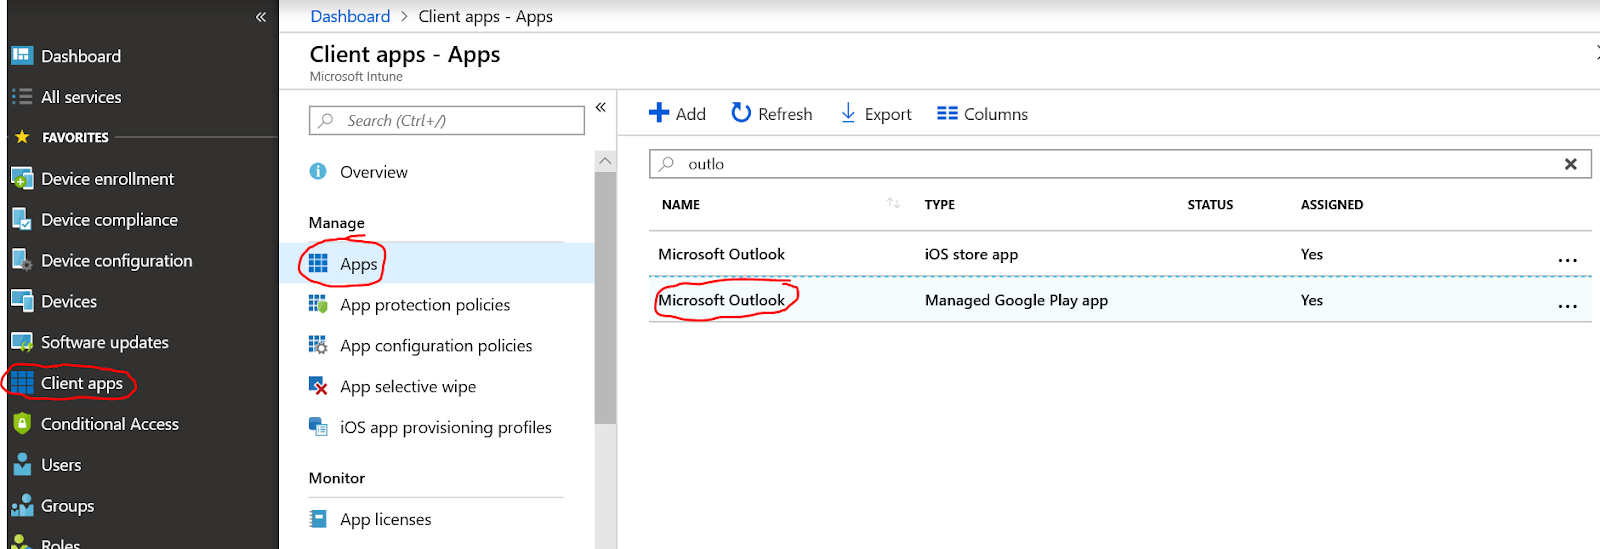This screenshot has width=1600, height=549.
Task: Open options for iOS store app row
Action: tap(1567, 260)
